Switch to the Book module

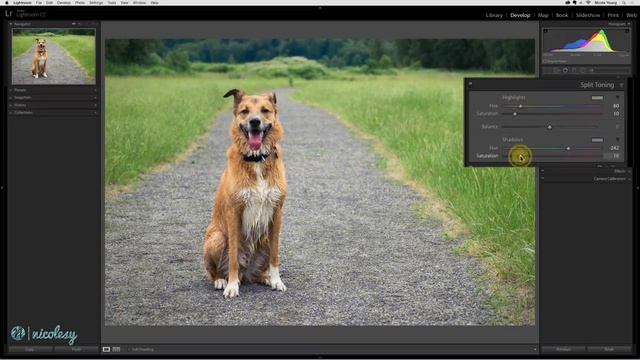[x=562, y=15]
